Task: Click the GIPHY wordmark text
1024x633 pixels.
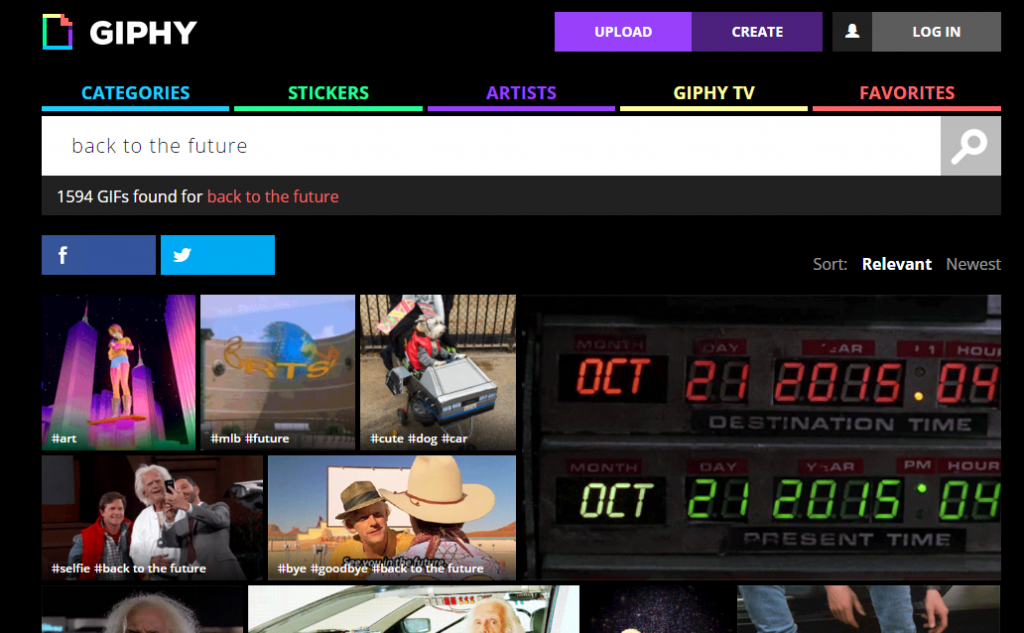Action: pyautogui.click(x=143, y=33)
